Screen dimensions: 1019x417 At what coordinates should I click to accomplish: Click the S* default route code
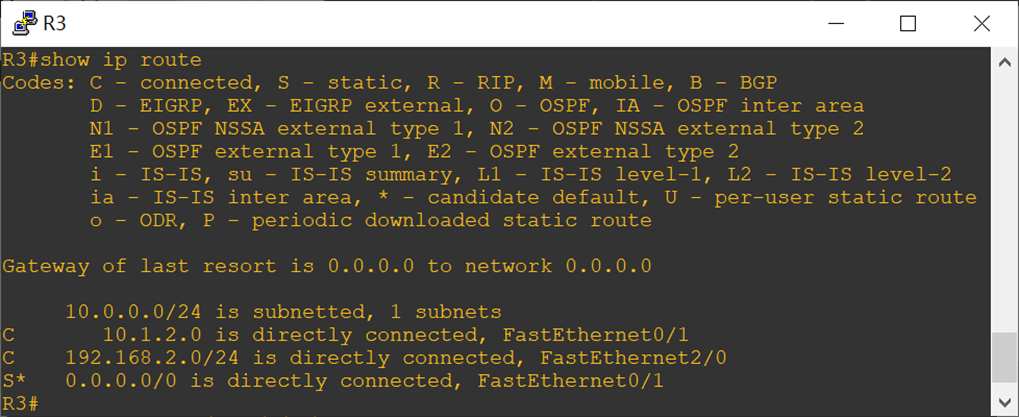(15, 381)
